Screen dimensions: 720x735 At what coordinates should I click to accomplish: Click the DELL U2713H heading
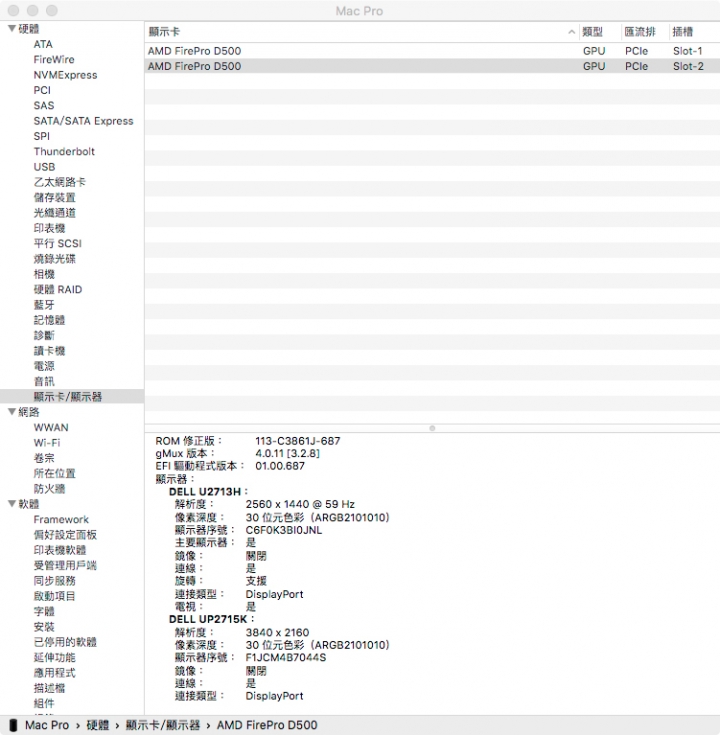(x=209, y=491)
